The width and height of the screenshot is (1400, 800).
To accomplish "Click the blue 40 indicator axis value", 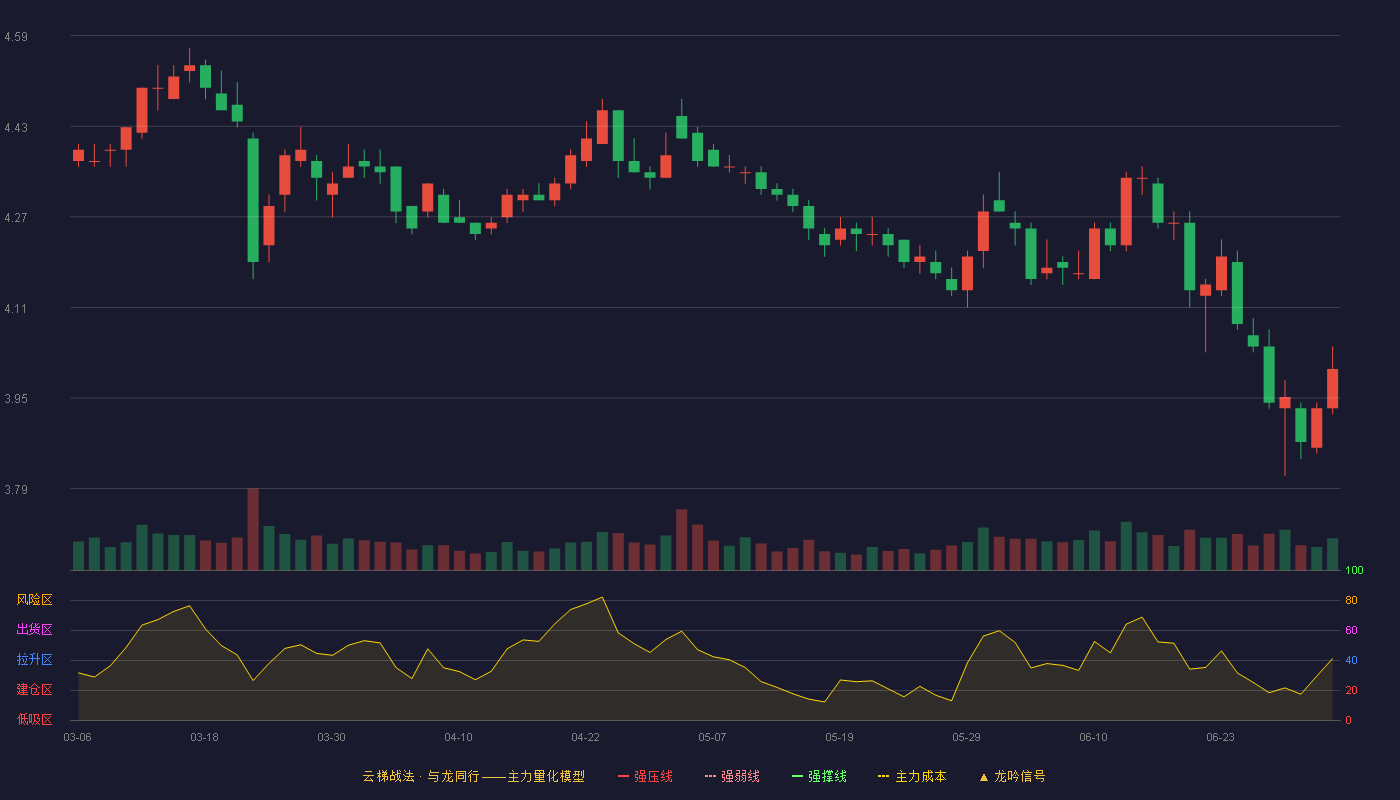I will click(1351, 661).
